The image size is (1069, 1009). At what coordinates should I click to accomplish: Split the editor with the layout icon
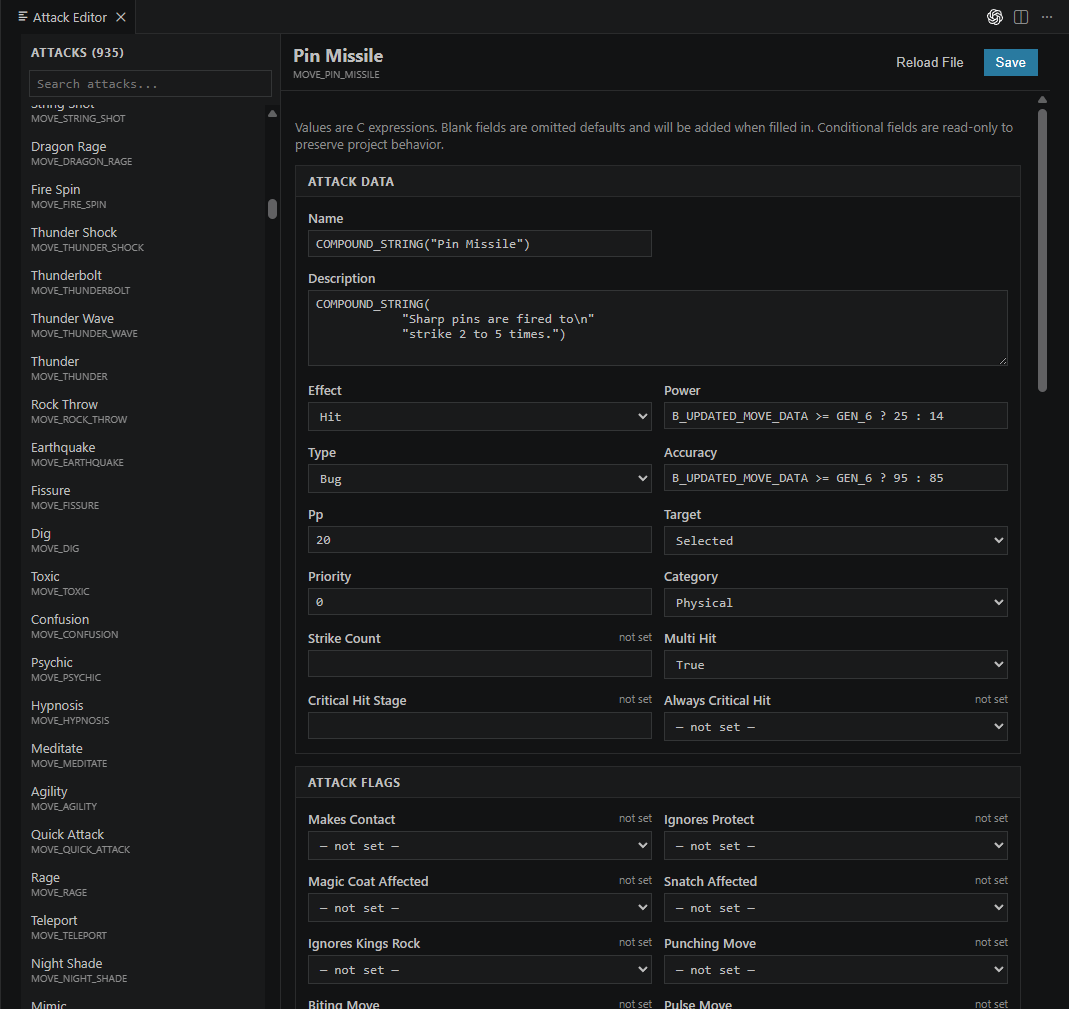click(1021, 17)
